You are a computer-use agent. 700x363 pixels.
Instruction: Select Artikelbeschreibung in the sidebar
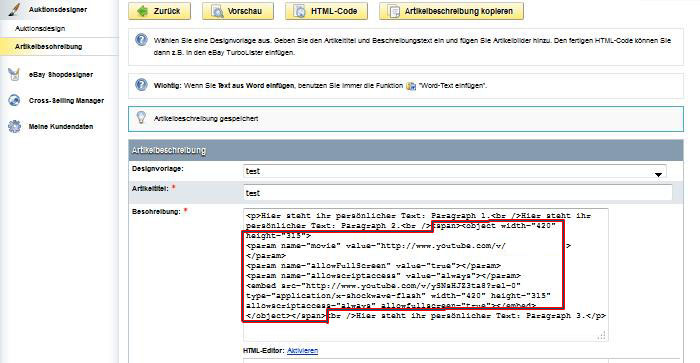[x=48, y=46]
